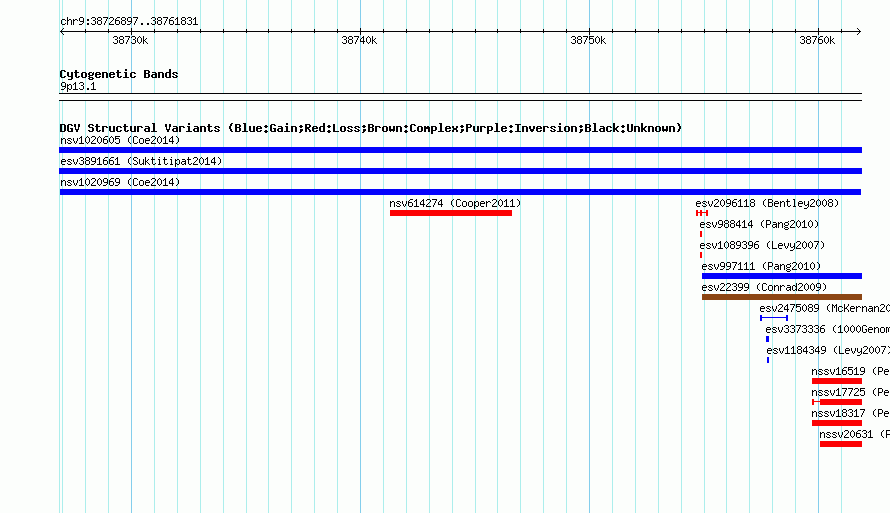Click the esv2475089 blue interval glyph
Viewport: 890px width, 513px height.
(x=774, y=318)
